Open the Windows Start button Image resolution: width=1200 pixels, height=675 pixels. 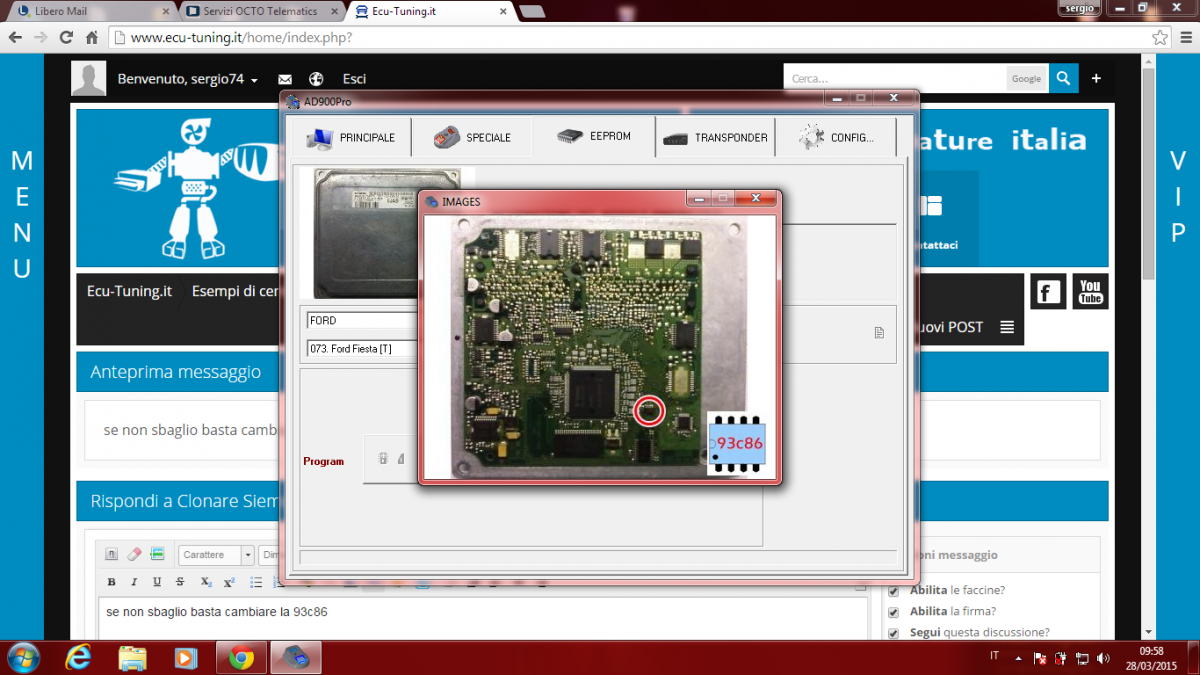point(23,658)
